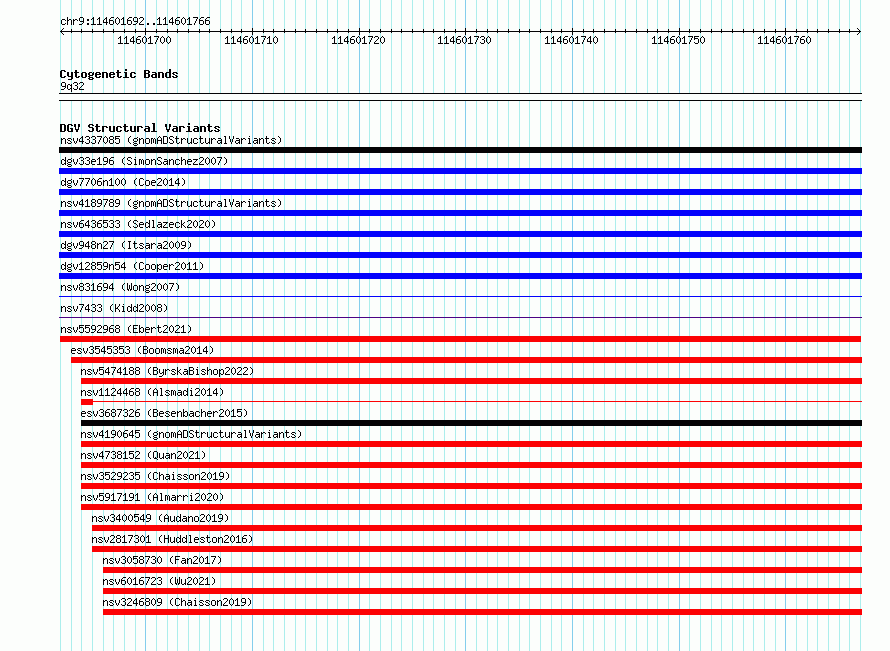
Task: Click the black bar under nsv4337085
Action: (x=460, y=150)
